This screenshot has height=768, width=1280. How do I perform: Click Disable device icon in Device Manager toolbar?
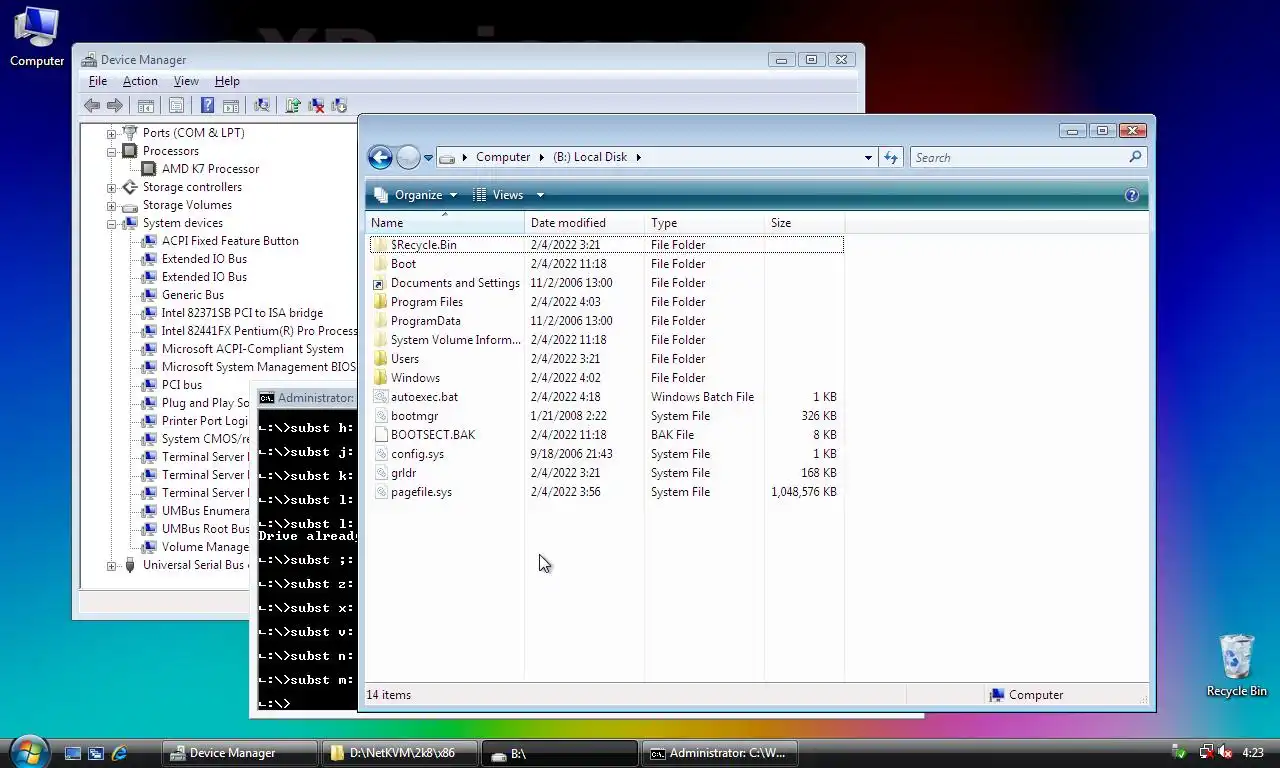coord(339,105)
